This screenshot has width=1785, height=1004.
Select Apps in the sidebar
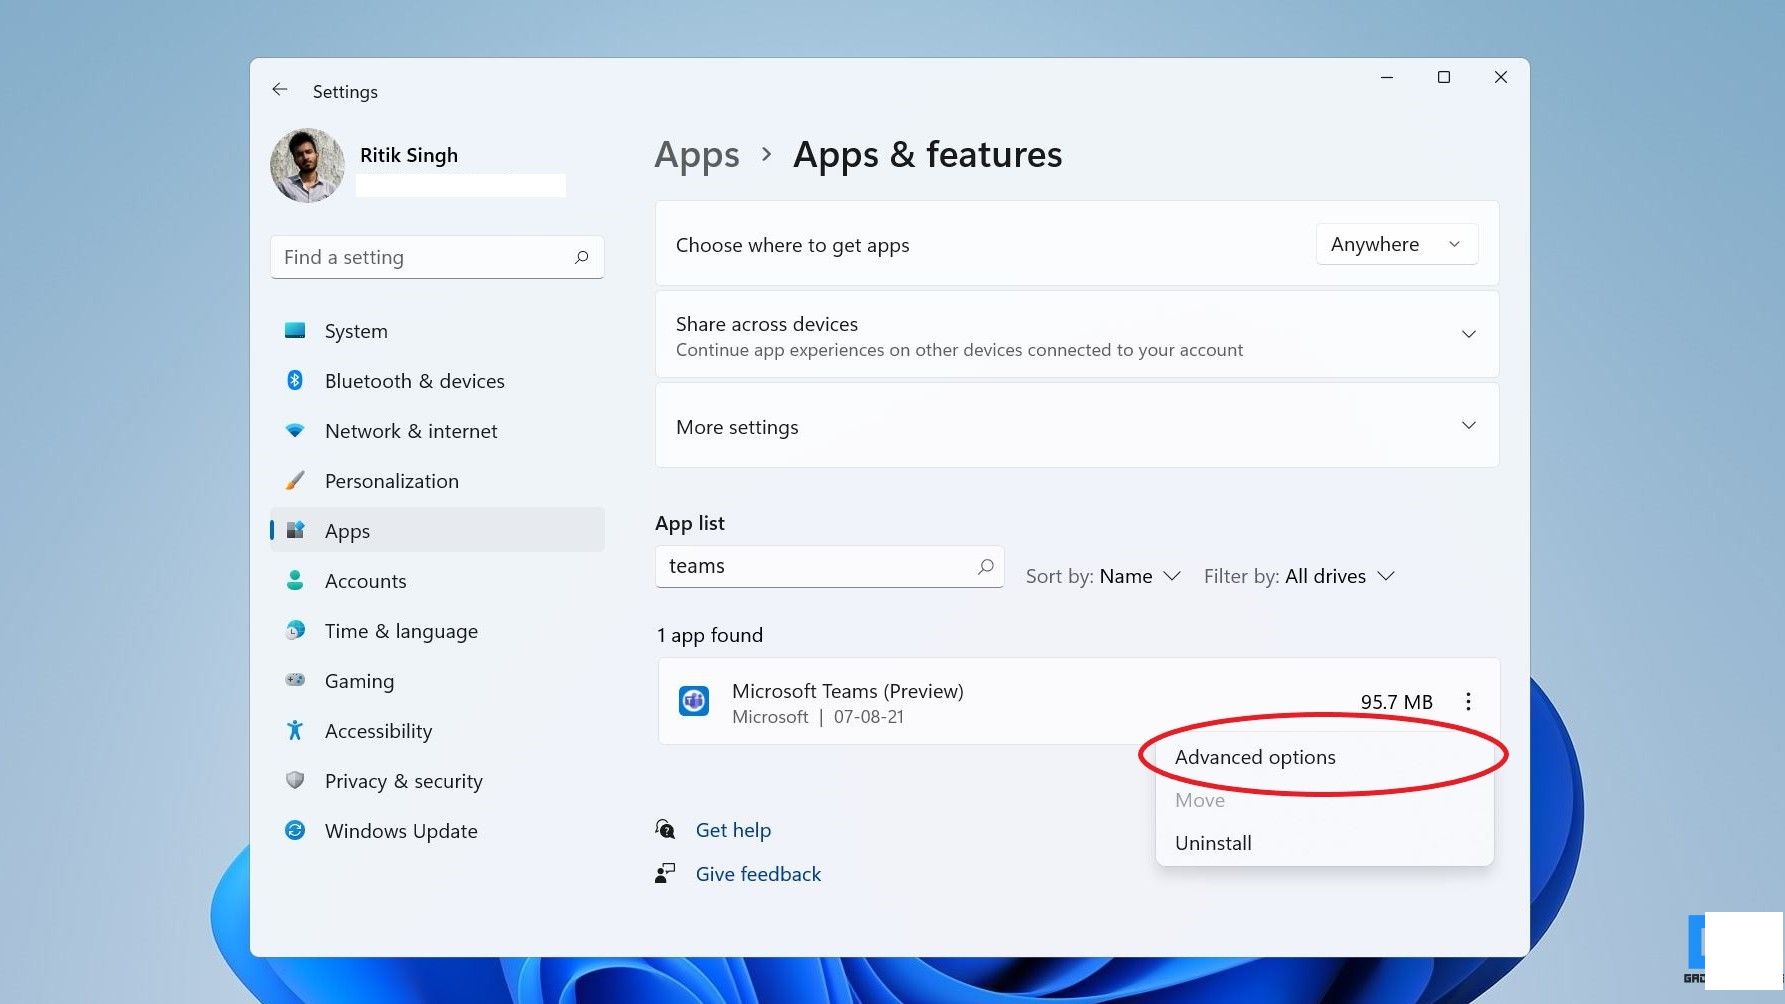click(x=437, y=530)
